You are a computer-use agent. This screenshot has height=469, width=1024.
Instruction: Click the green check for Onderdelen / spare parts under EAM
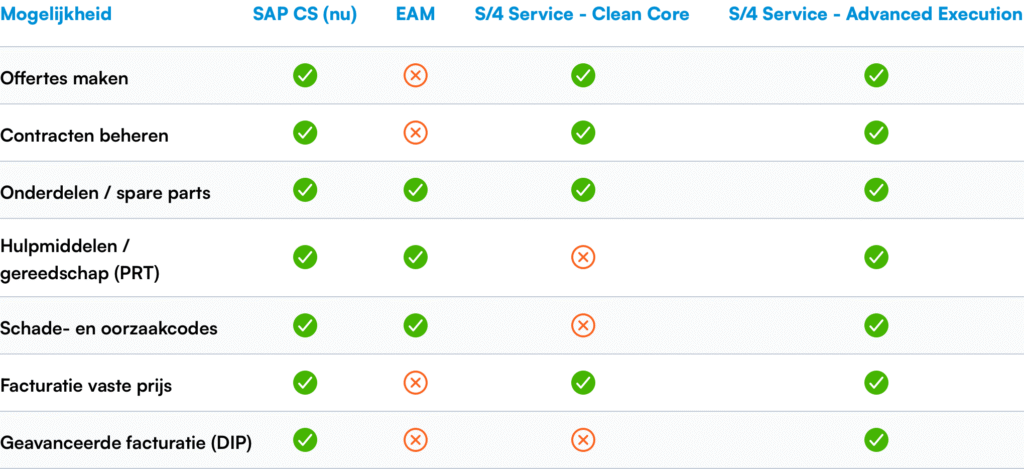coord(415,190)
